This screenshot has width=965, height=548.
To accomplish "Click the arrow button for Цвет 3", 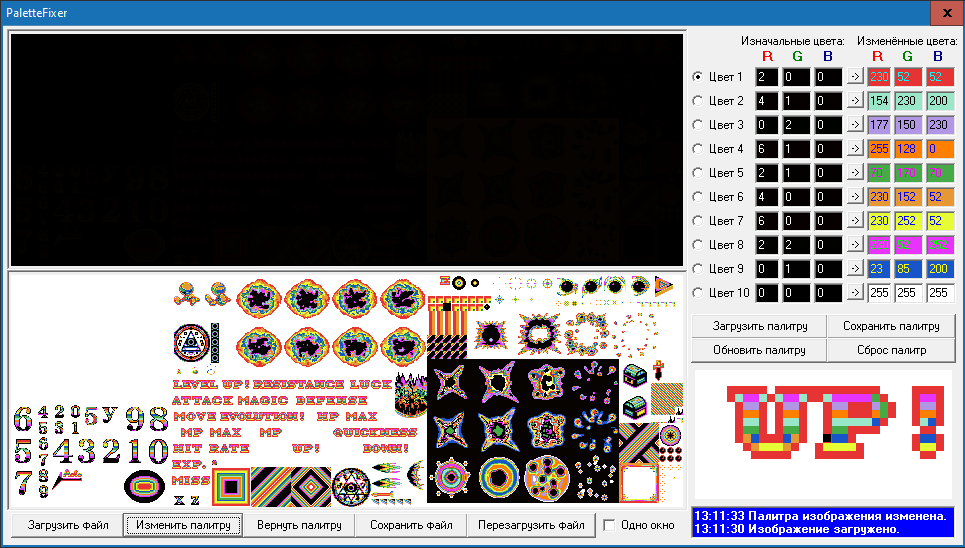I will tap(855, 125).
